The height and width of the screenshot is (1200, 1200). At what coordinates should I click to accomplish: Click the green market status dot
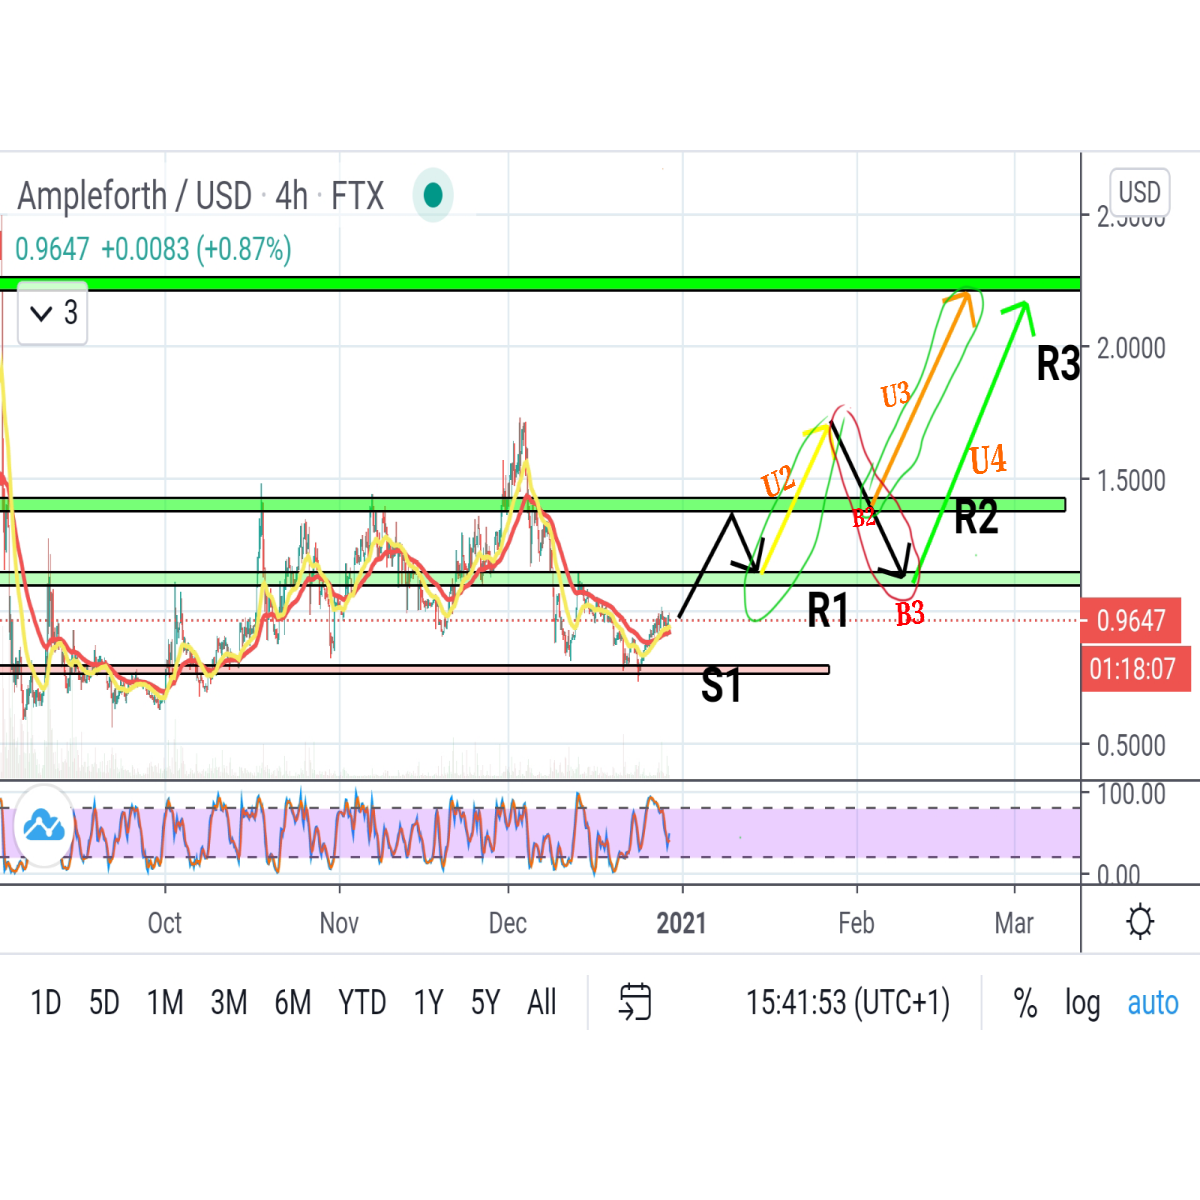(433, 195)
